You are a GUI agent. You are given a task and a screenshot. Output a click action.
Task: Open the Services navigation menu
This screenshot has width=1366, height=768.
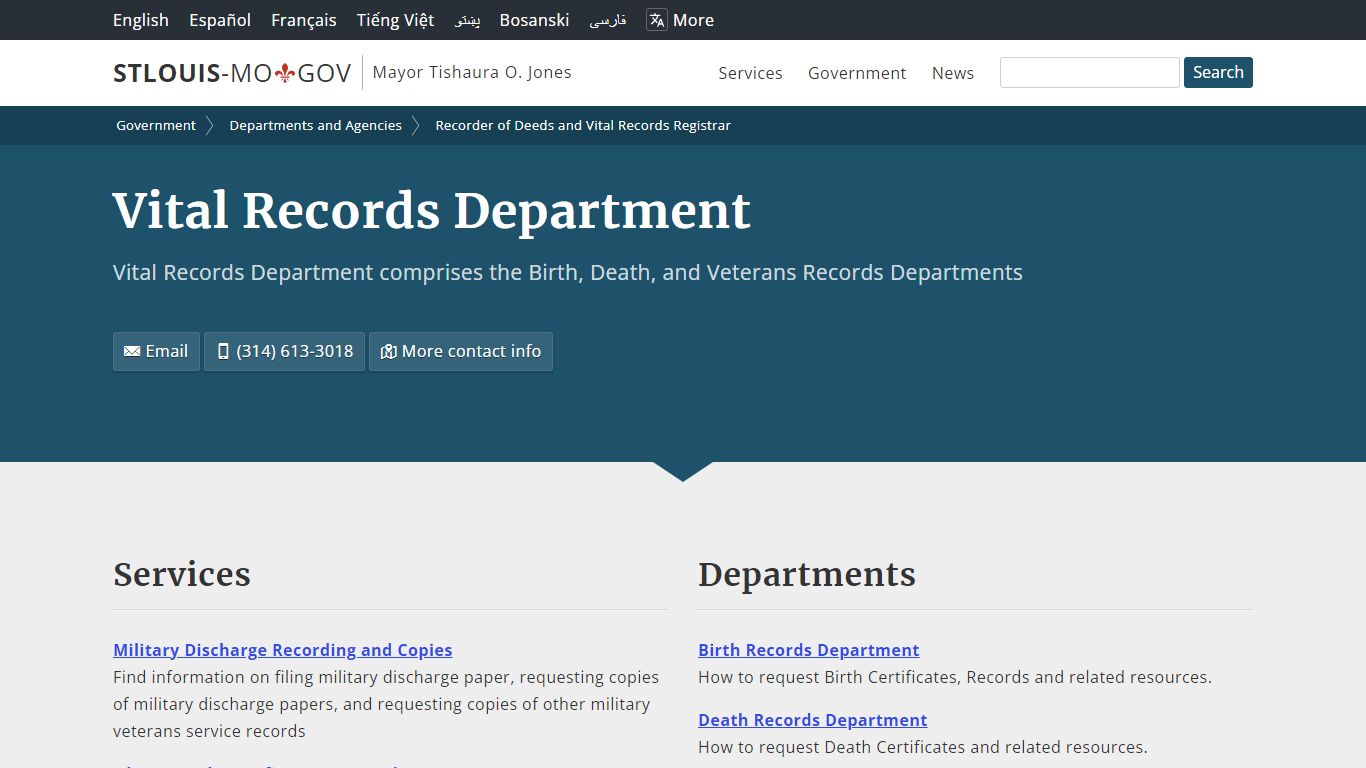[750, 73]
